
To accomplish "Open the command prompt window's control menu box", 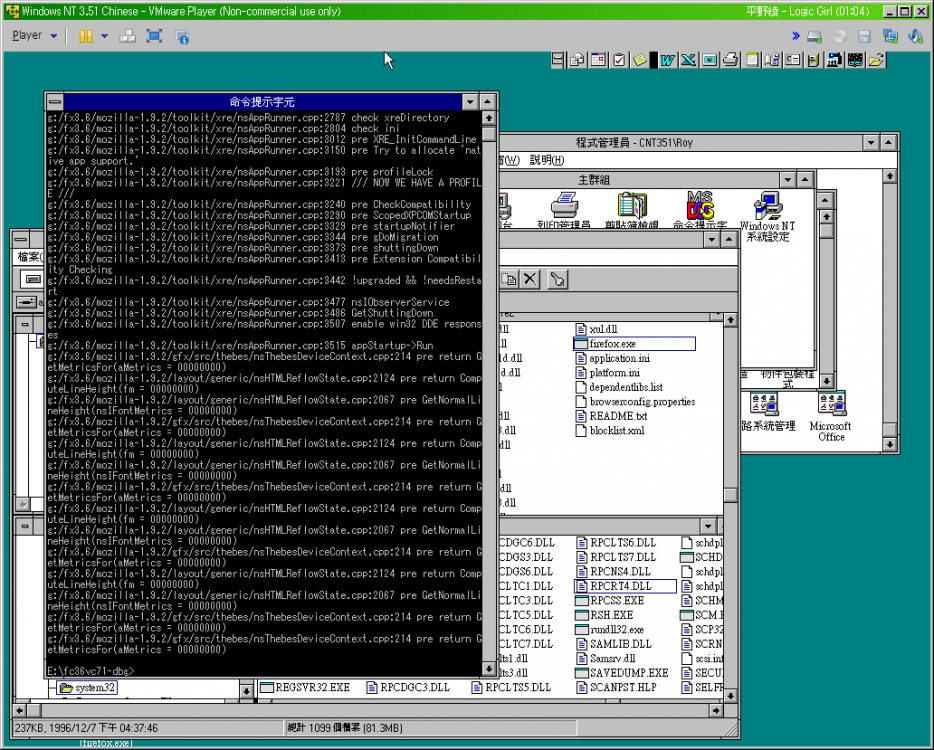I will pos(55,102).
